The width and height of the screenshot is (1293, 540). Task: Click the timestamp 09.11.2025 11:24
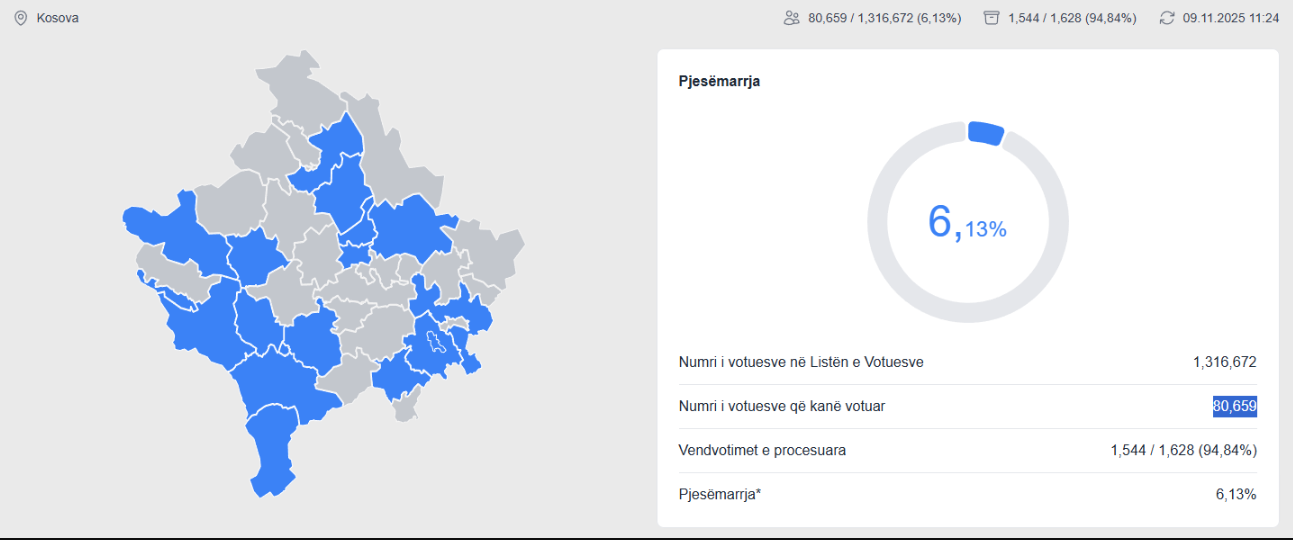(x=1216, y=18)
